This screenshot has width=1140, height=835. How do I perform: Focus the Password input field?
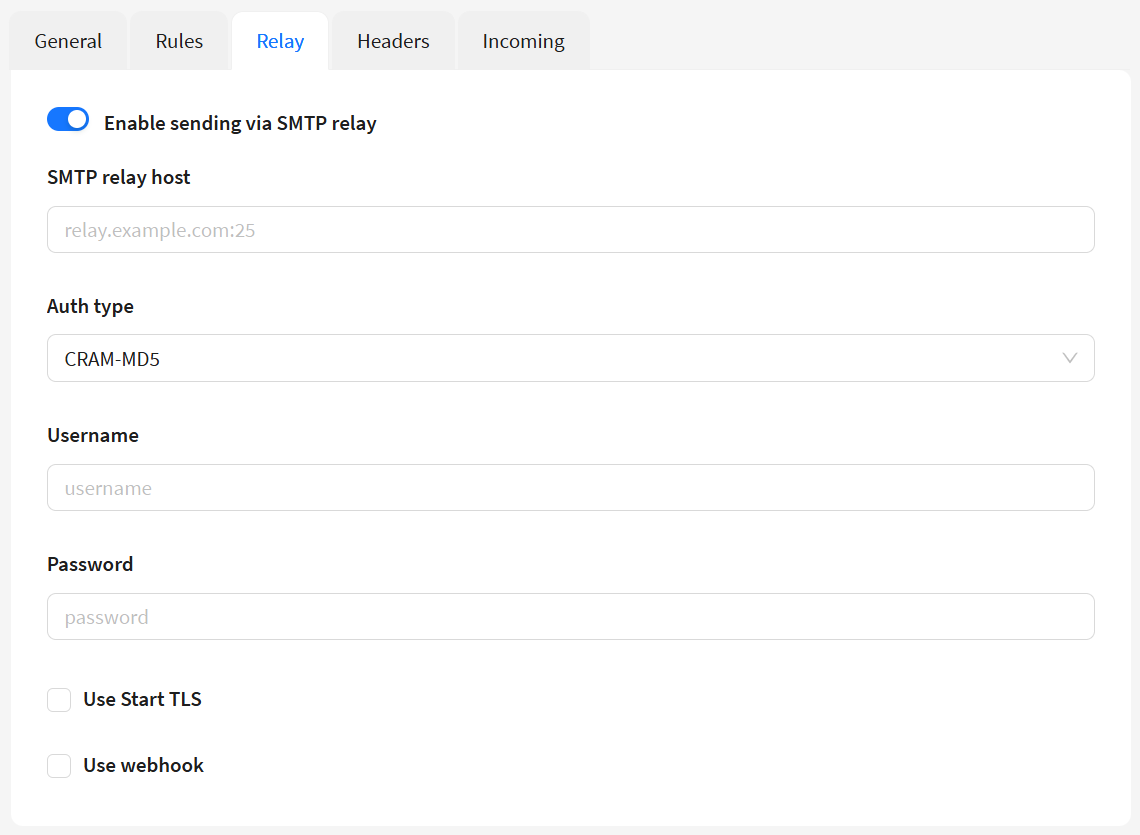click(x=570, y=617)
